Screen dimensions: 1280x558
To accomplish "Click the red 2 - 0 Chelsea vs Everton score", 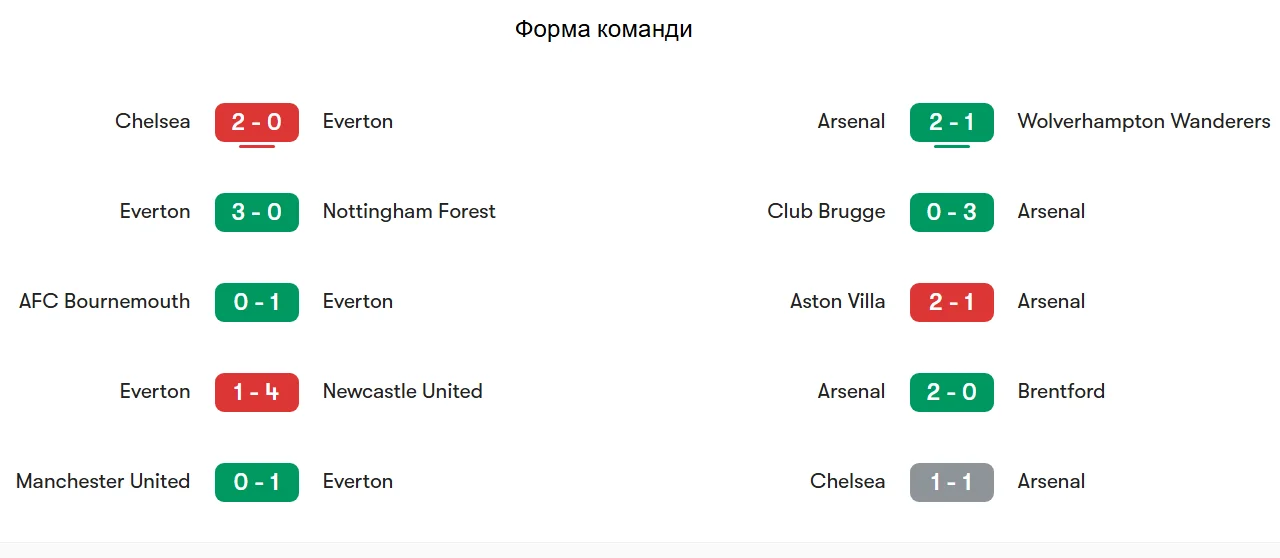I will [257, 122].
